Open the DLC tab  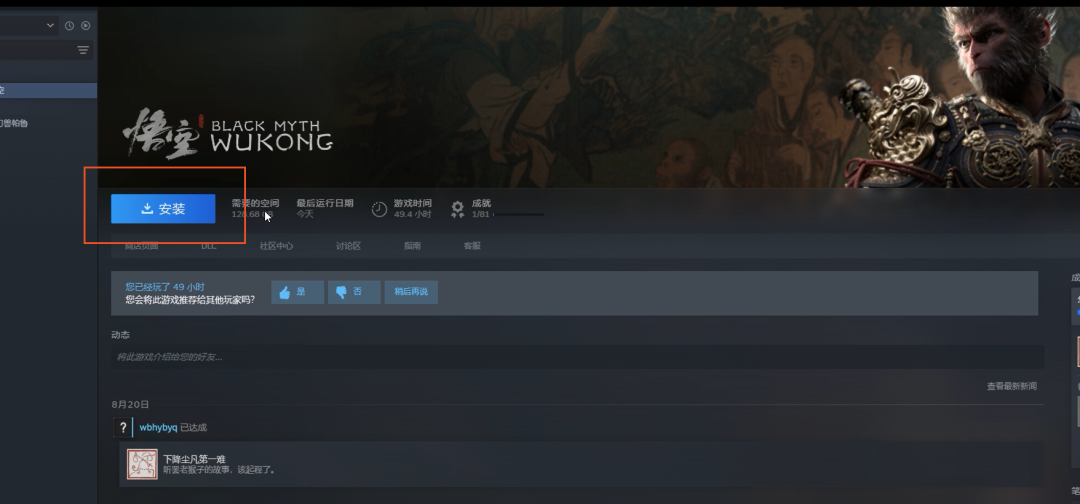209,246
